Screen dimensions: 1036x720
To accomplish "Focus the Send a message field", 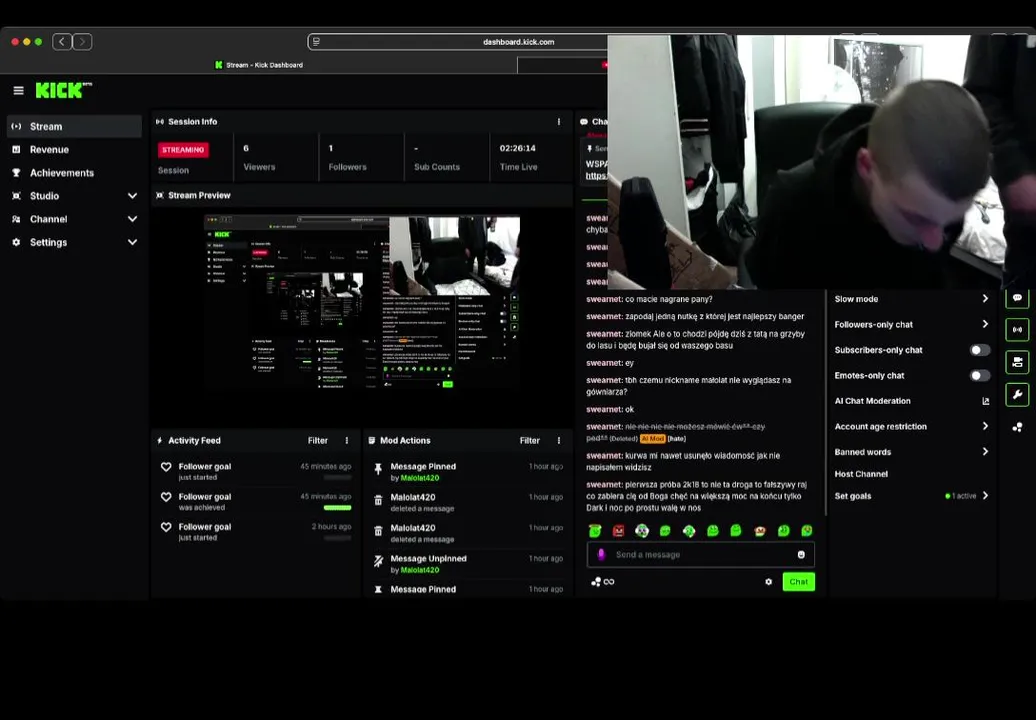I will [x=700, y=555].
